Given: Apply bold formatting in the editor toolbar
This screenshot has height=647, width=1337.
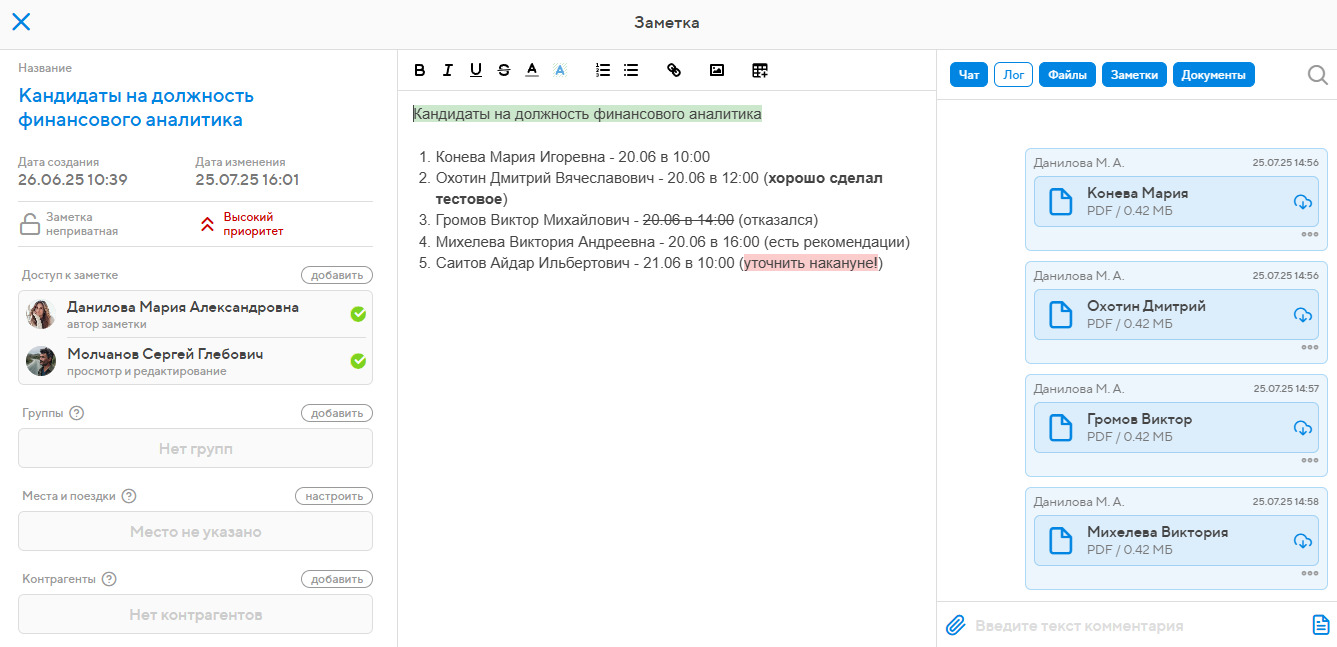Looking at the screenshot, I should pos(420,70).
